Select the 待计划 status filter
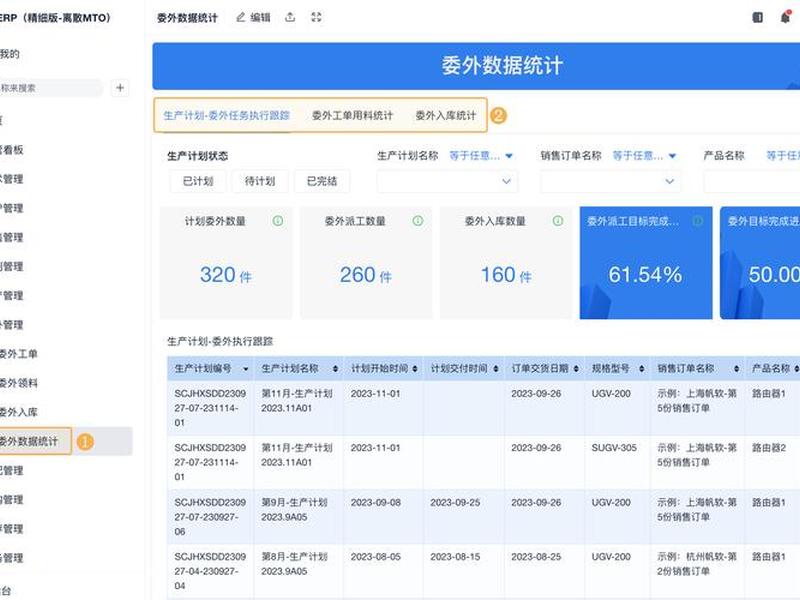800x600 pixels. [x=260, y=181]
